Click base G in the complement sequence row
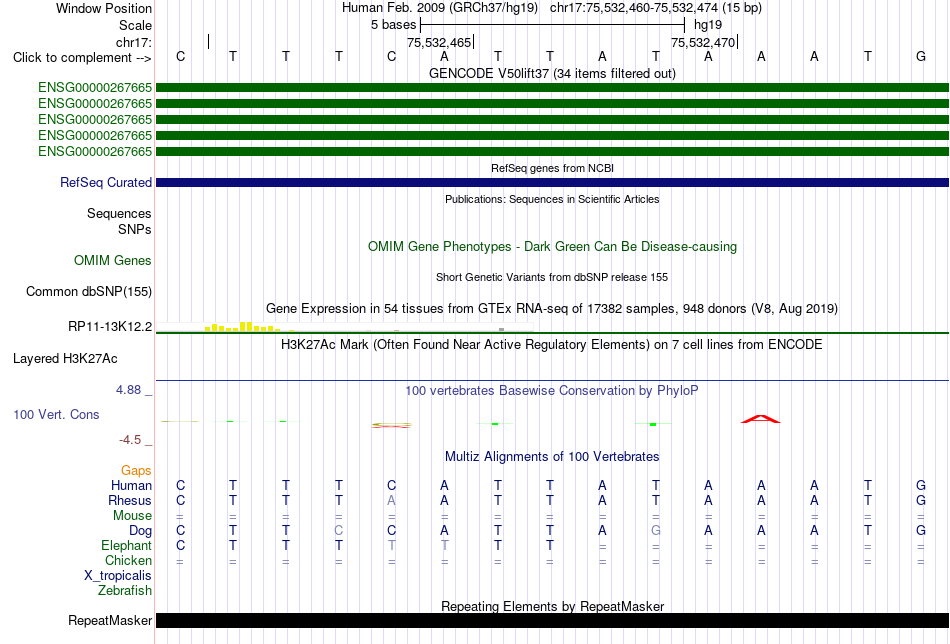950x644 pixels. [x=921, y=57]
